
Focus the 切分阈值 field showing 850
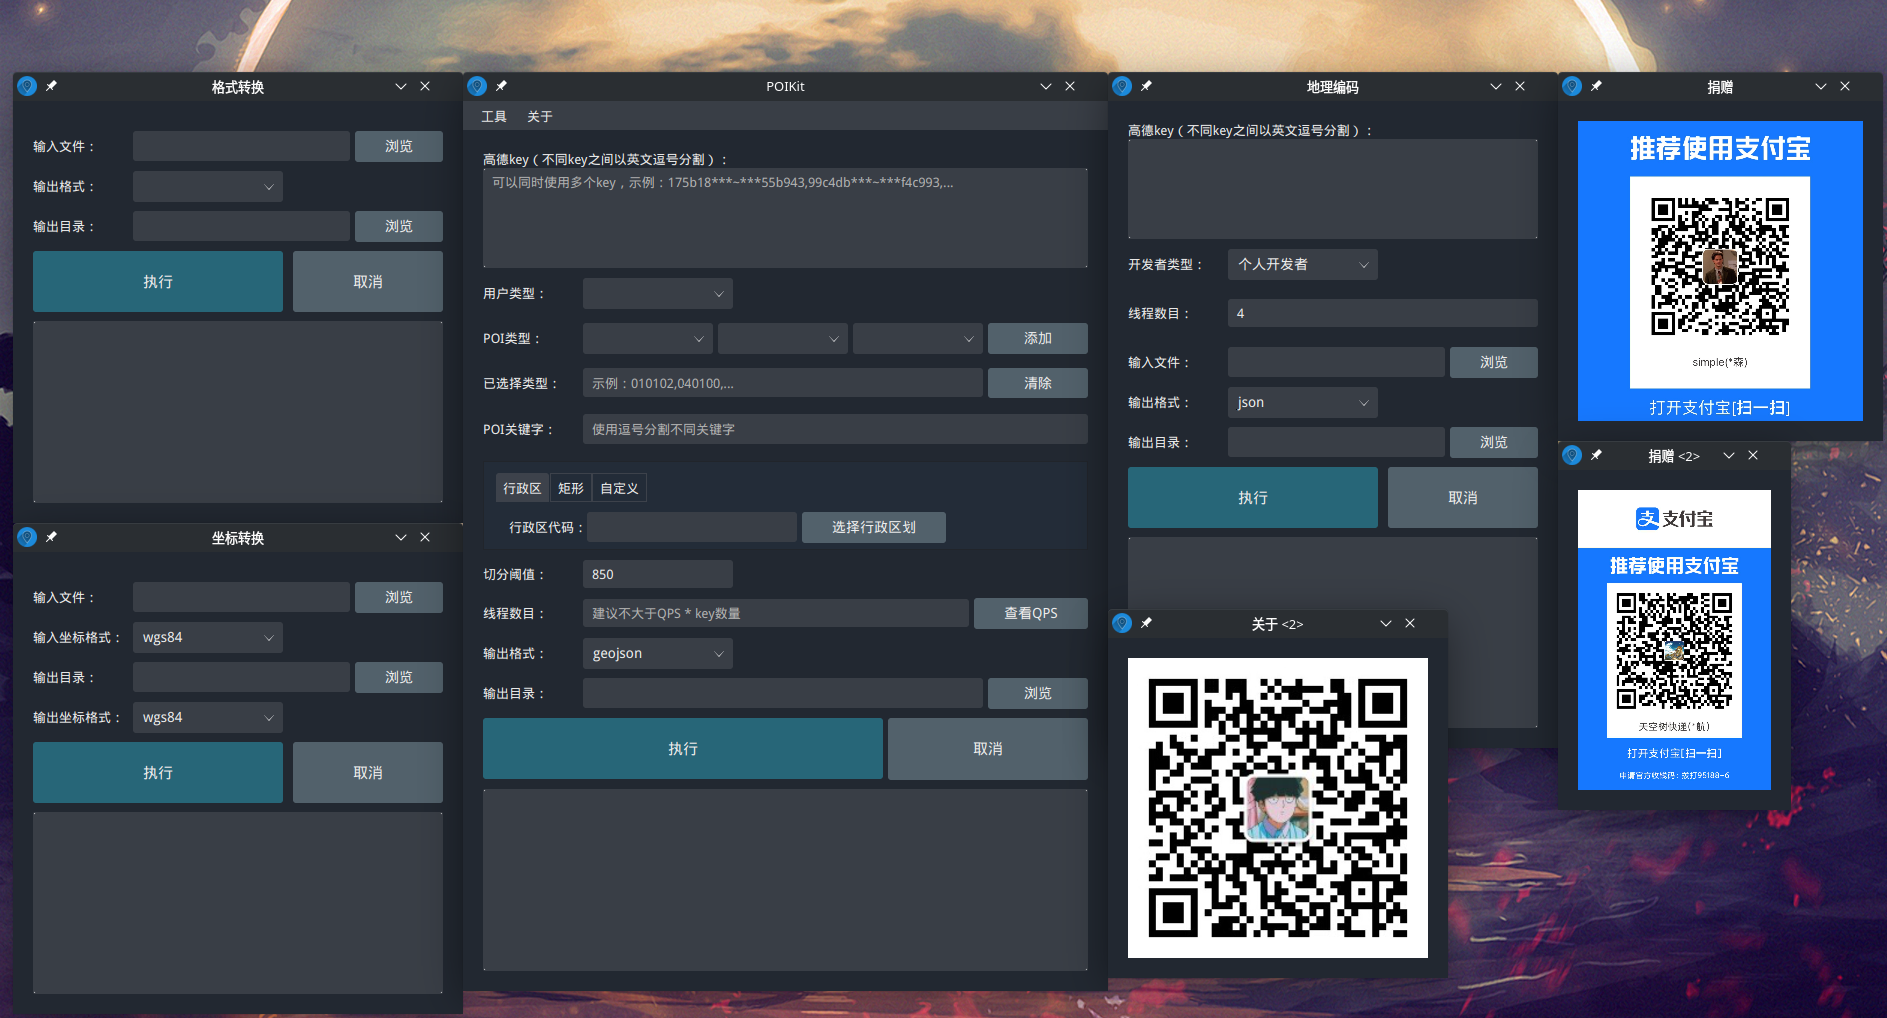pyautogui.click(x=658, y=574)
